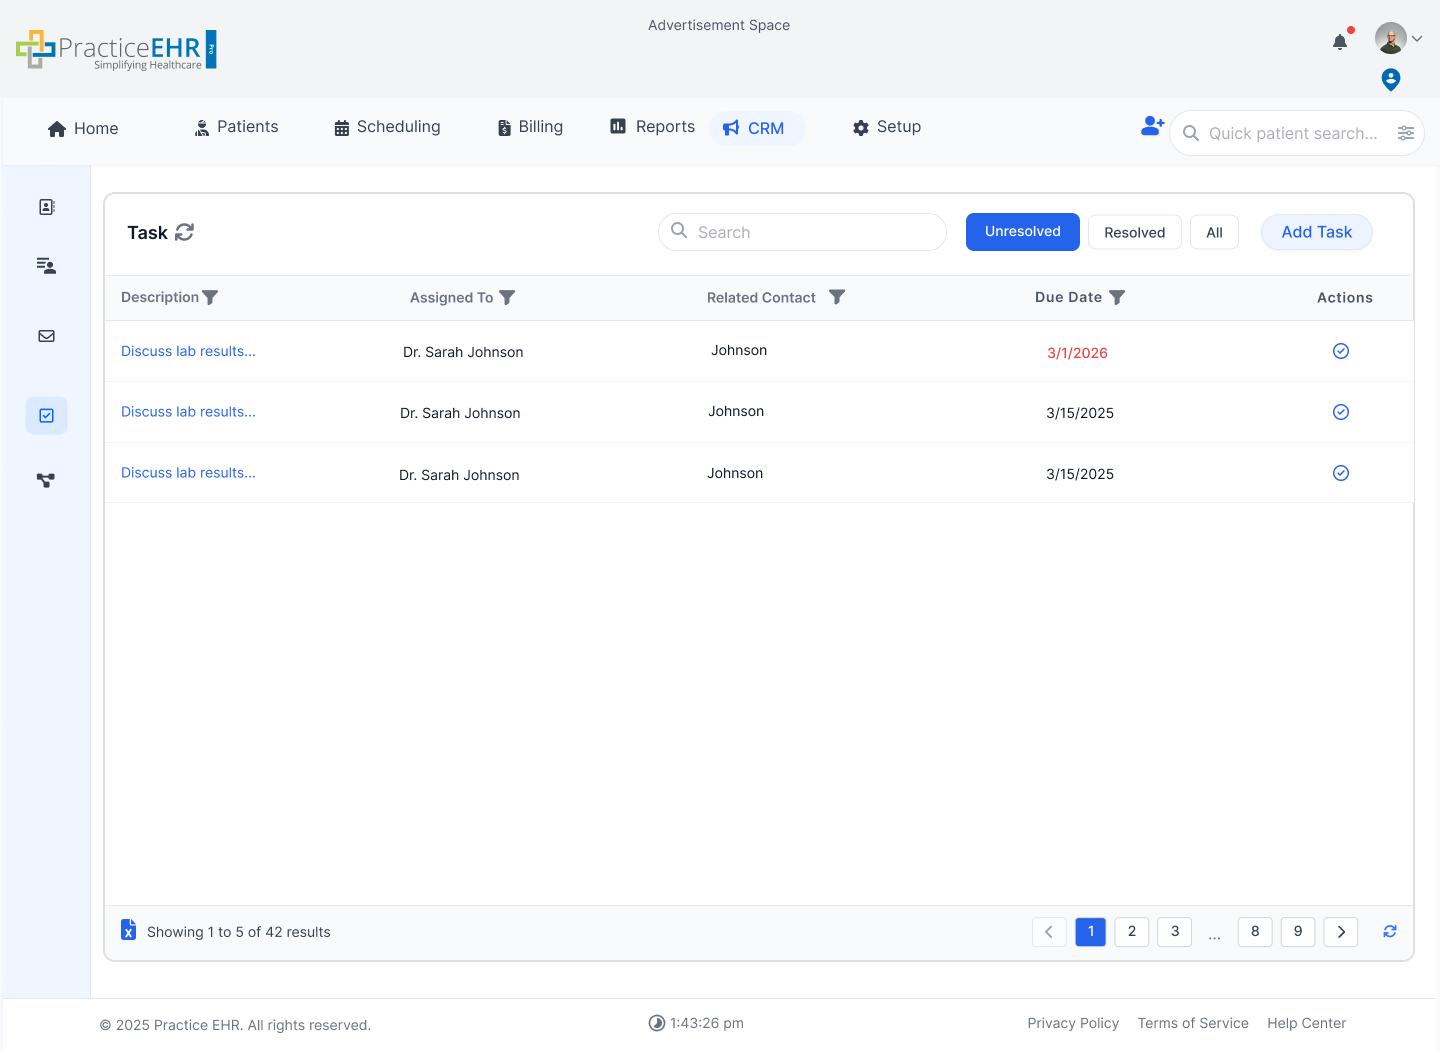Click the notification bell with red badge

tap(1340, 42)
